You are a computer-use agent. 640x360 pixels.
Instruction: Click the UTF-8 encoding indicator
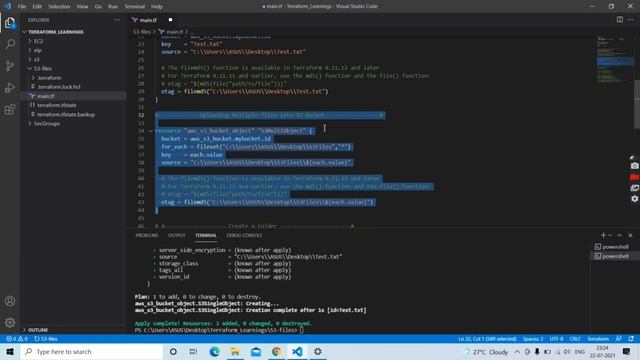(556, 339)
